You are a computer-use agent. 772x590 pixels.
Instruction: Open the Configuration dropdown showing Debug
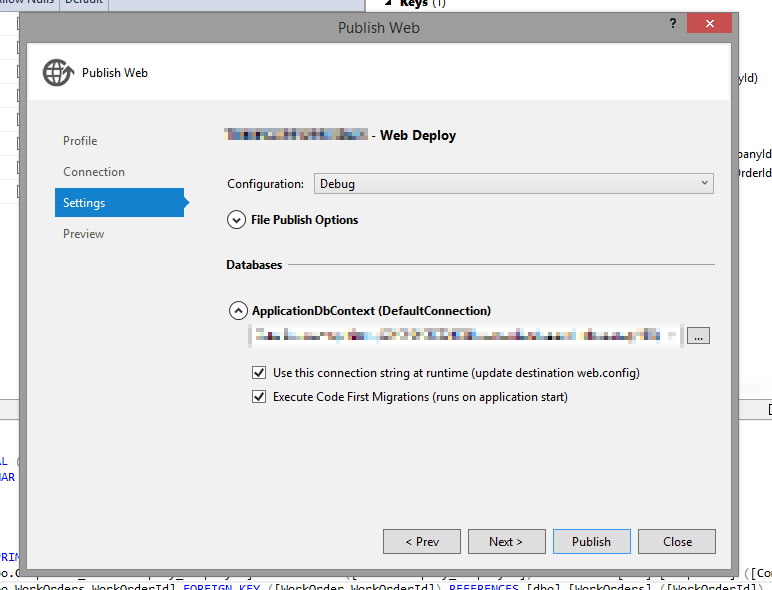513,184
